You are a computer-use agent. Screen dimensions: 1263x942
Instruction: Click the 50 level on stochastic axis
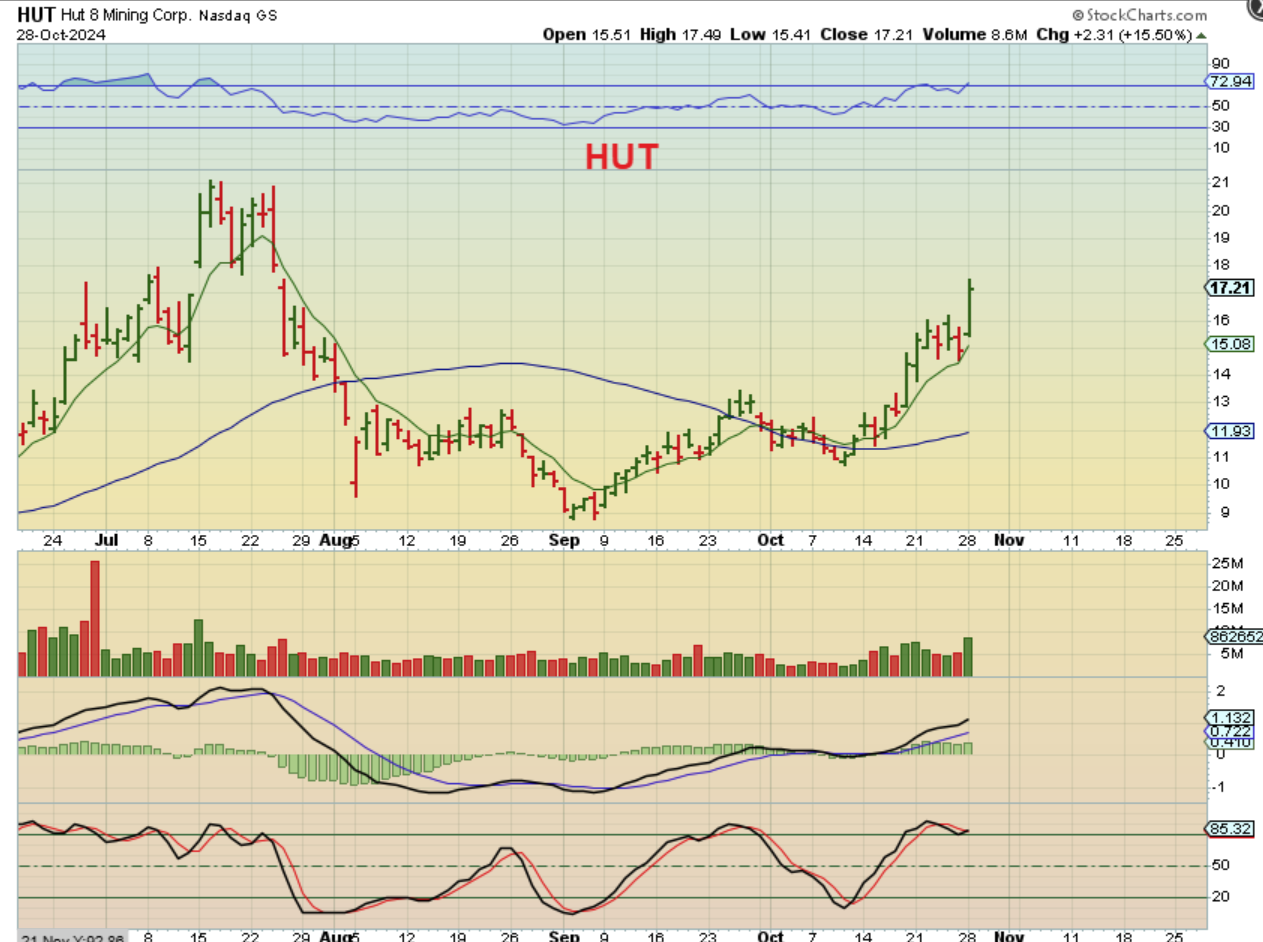click(1221, 866)
